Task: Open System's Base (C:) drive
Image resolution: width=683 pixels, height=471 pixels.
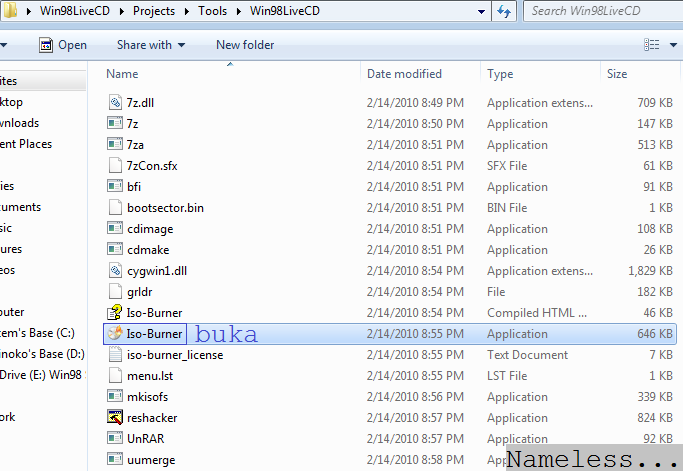Action: (37, 333)
